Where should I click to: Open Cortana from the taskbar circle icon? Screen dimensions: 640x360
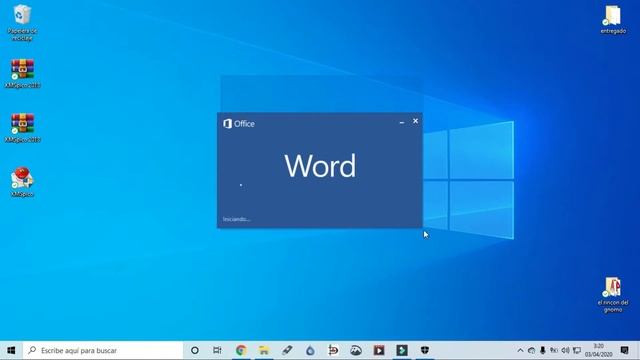(195, 350)
